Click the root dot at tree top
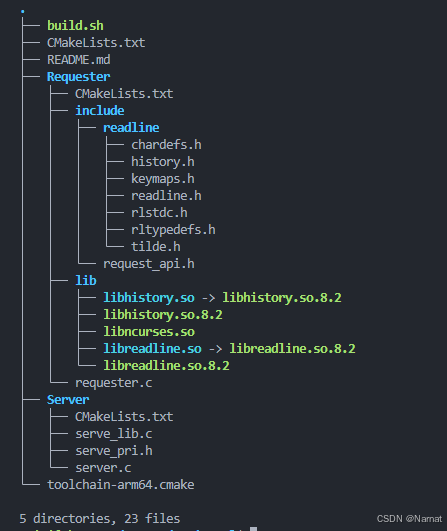447x531 pixels. (23, 12)
